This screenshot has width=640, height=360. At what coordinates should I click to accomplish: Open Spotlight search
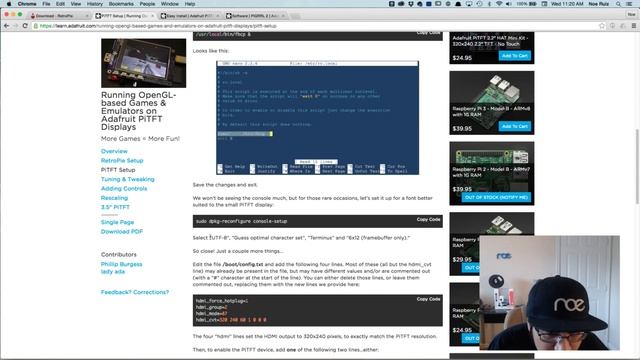(618, 4)
